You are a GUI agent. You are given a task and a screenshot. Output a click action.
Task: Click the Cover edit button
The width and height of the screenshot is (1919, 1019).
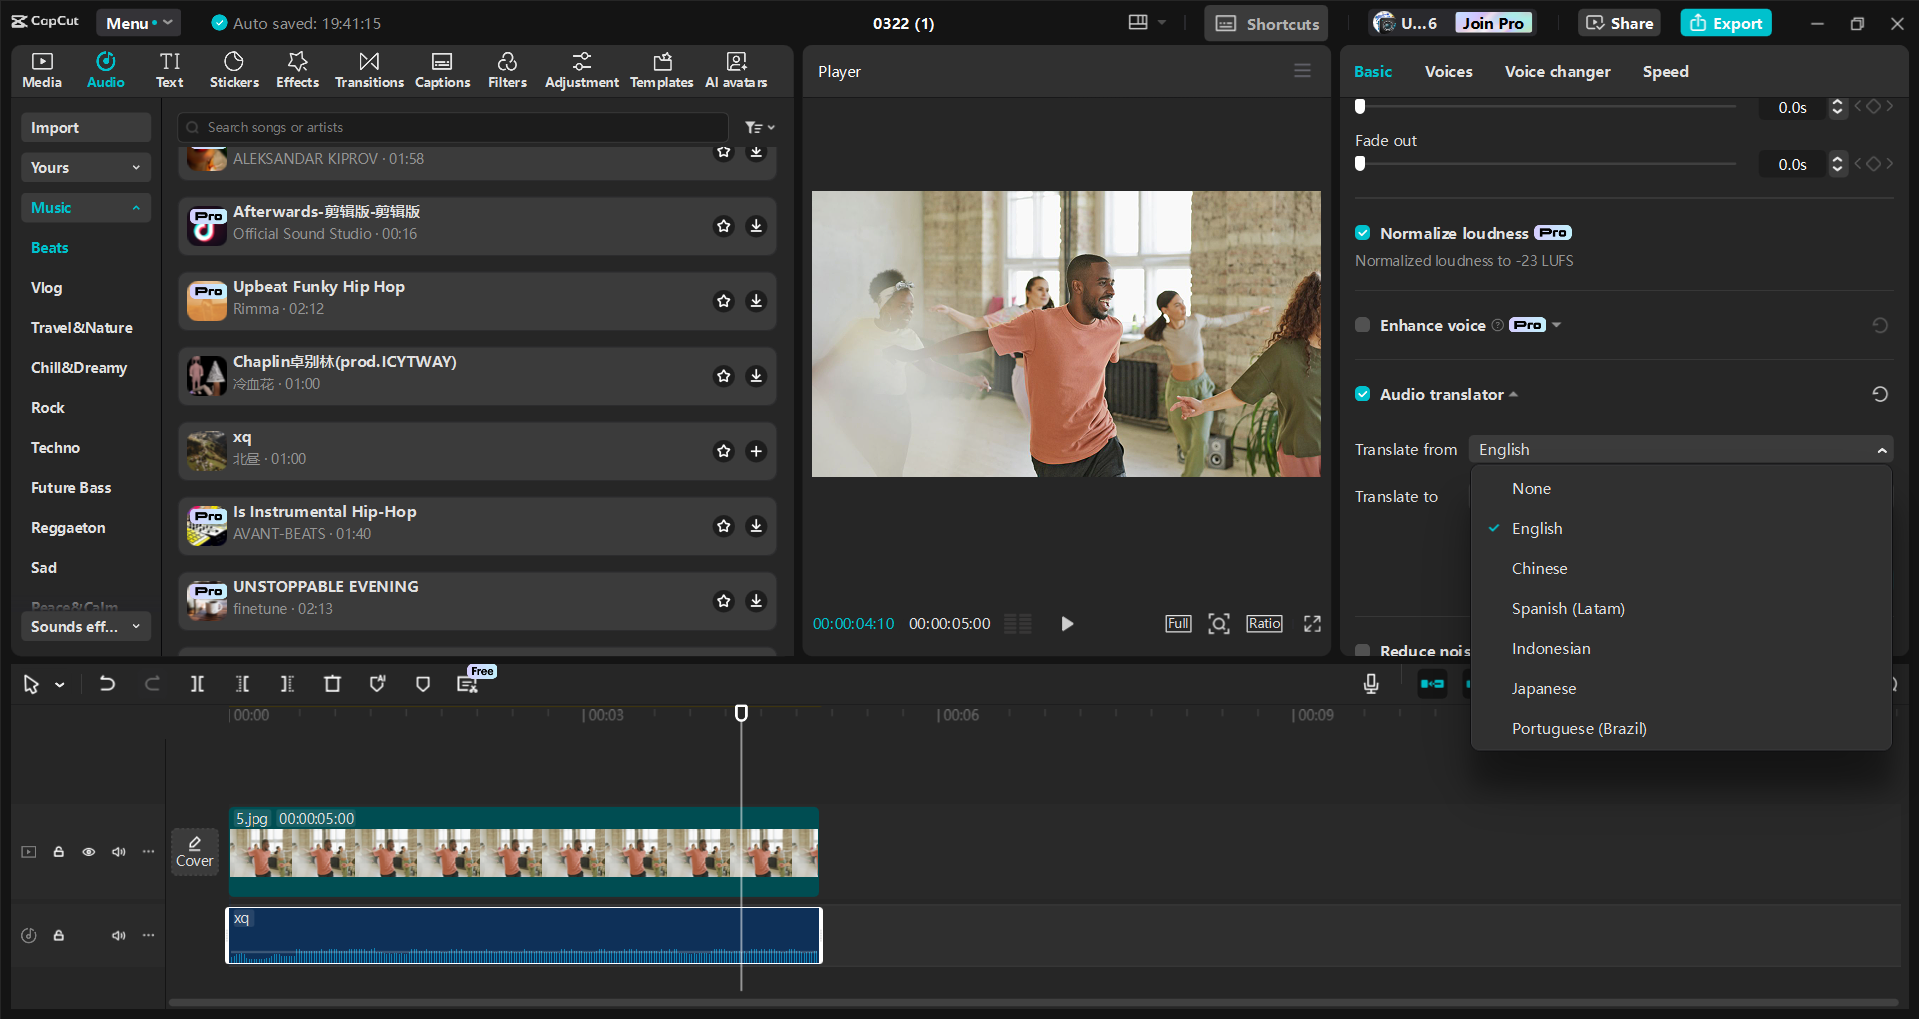point(195,852)
